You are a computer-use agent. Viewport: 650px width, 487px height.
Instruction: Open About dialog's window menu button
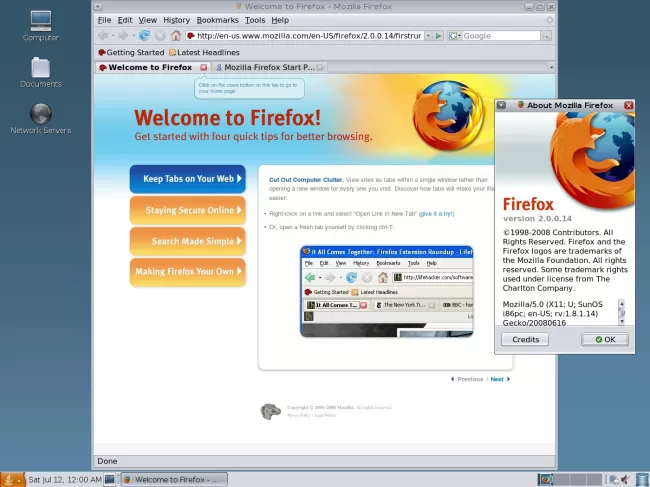[x=501, y=105]
